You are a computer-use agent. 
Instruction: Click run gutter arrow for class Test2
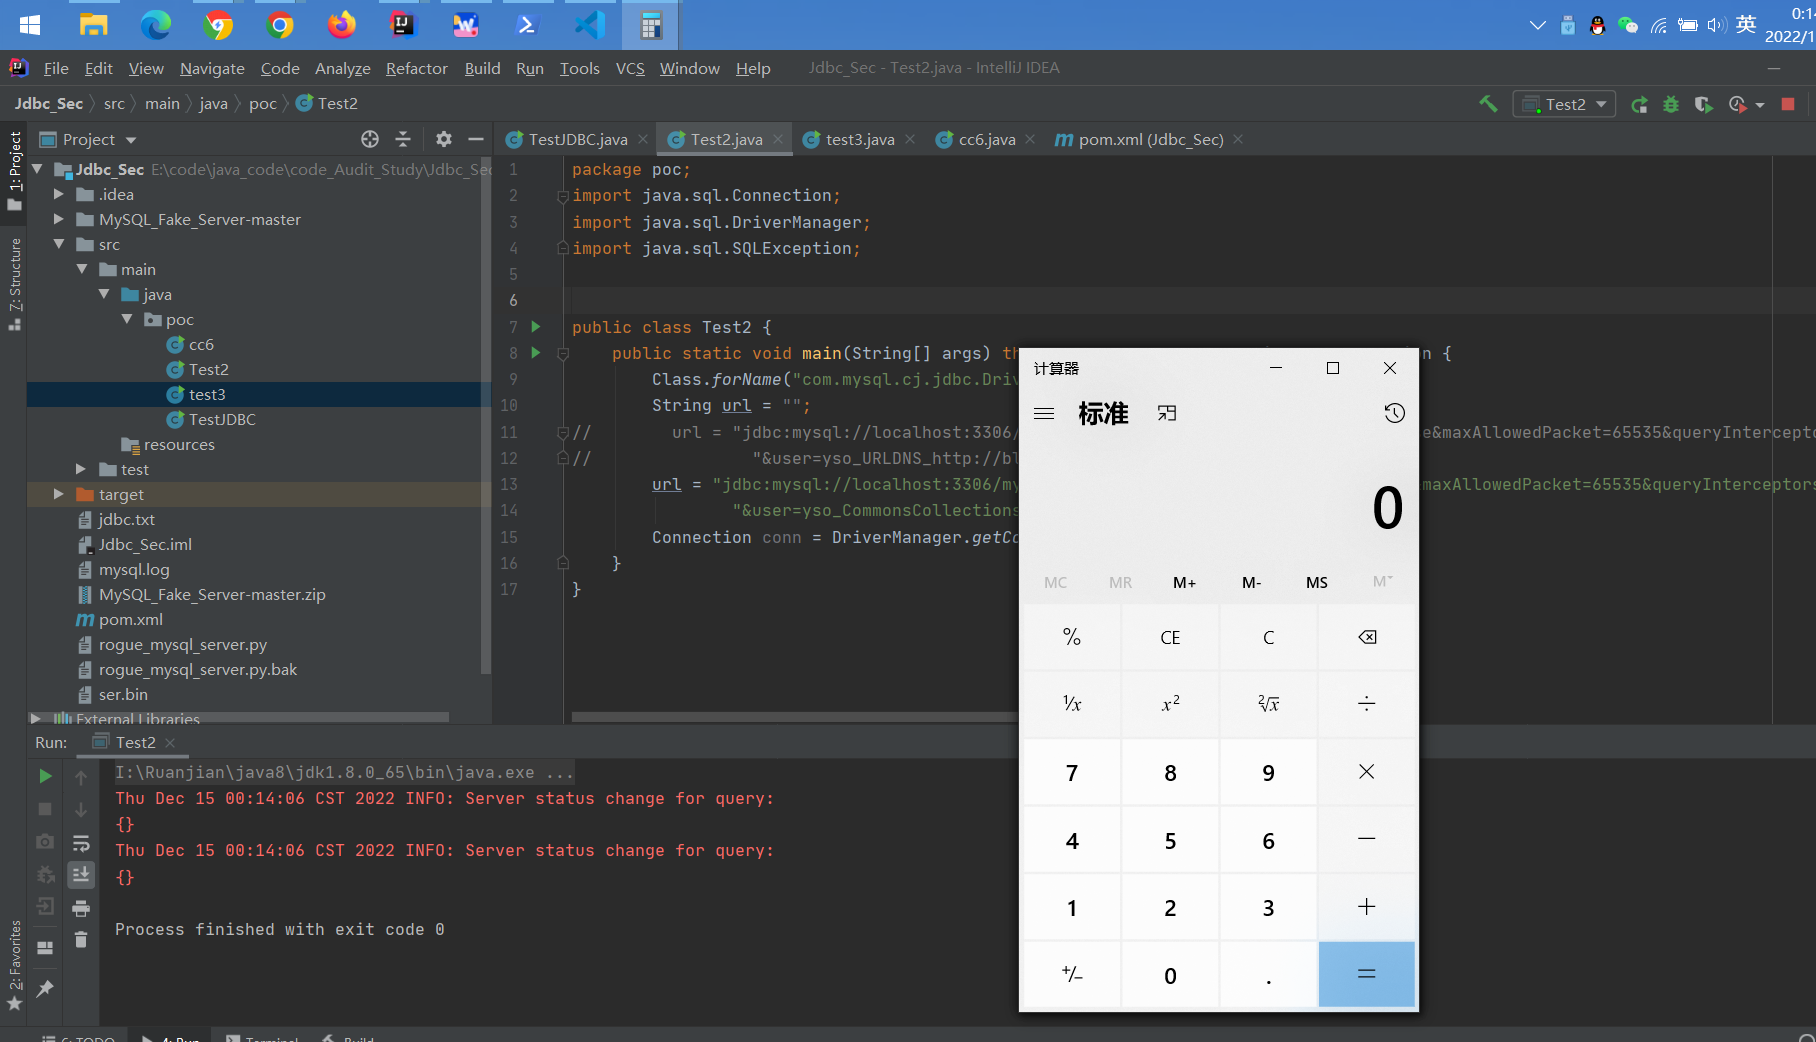(x=536, y=326)
